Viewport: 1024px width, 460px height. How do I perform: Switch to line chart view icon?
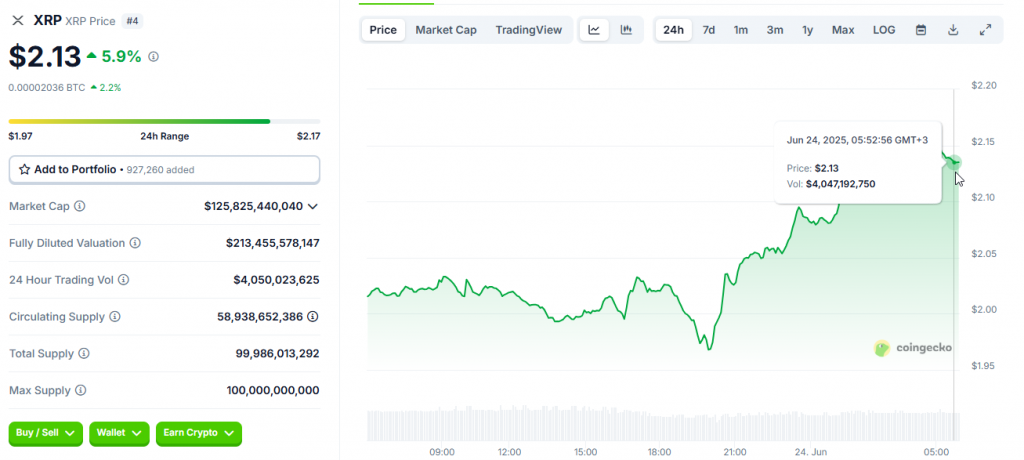tap(594, 30)
